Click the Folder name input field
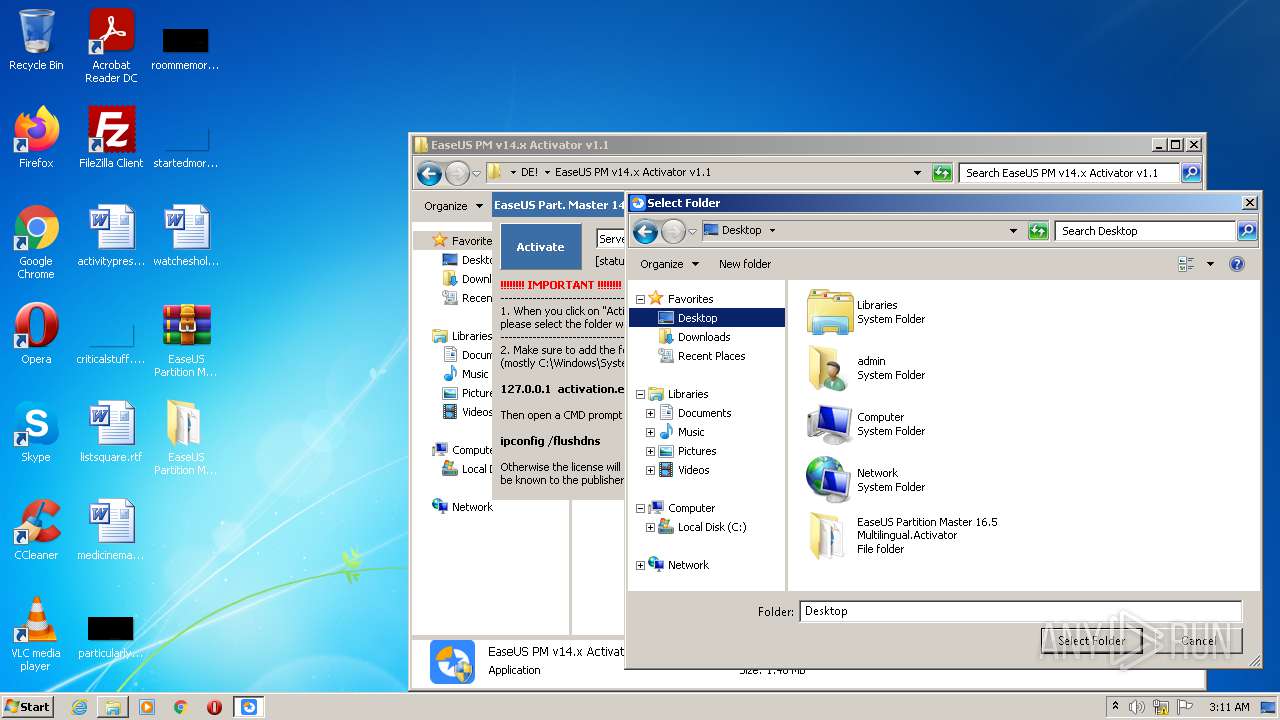Screen dimensions: 1280x720 point(1020,611)
